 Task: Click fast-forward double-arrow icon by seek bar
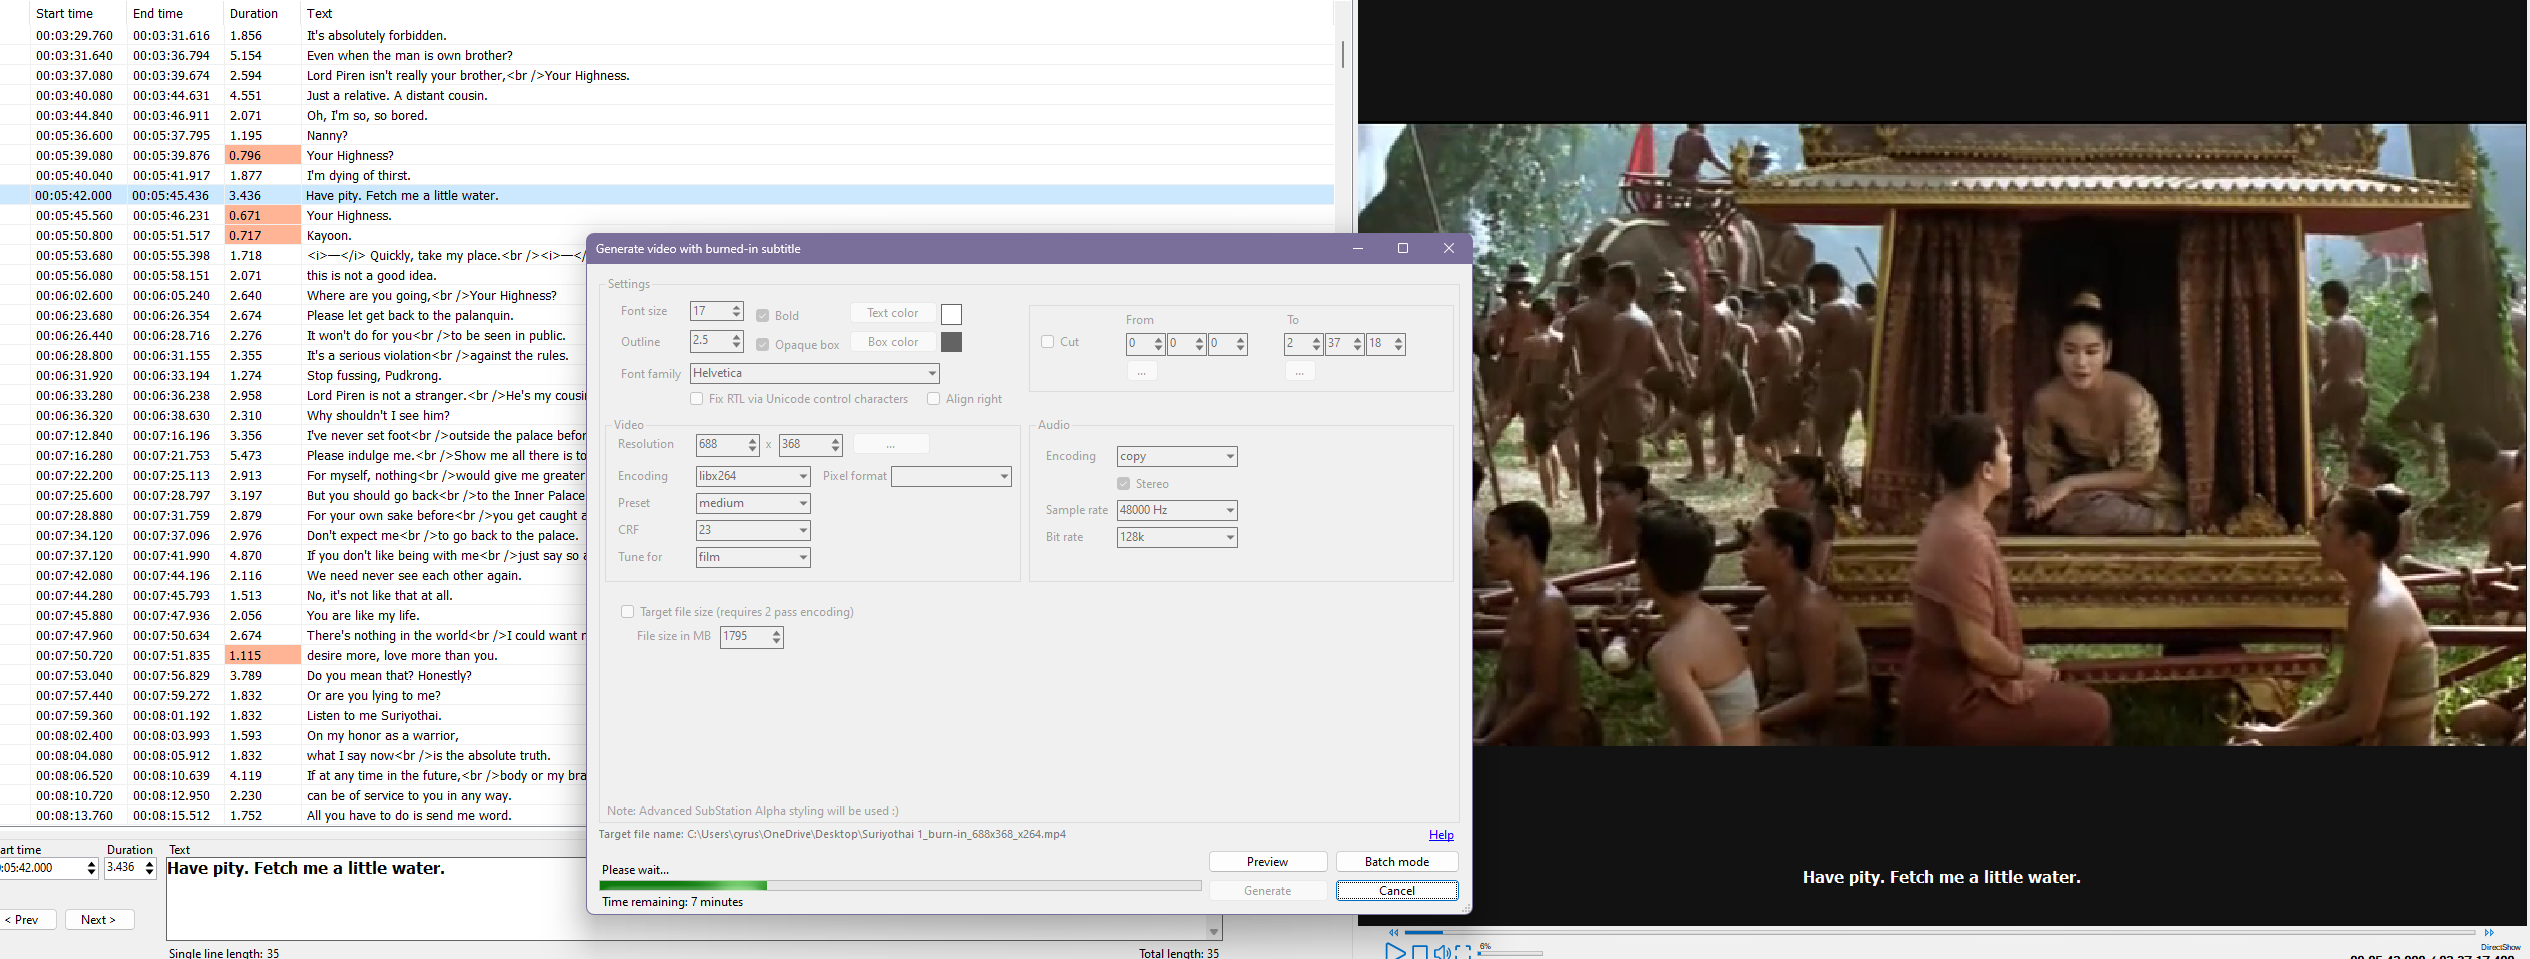(2489, 933)
